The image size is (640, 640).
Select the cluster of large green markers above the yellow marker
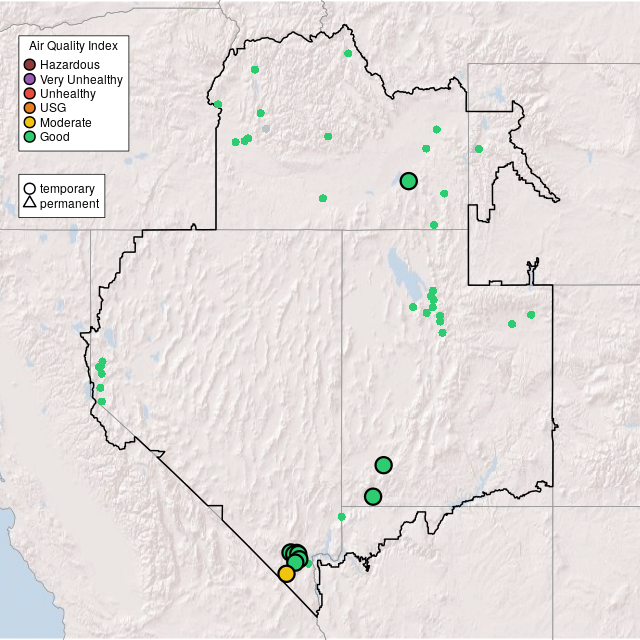point(294,555)
